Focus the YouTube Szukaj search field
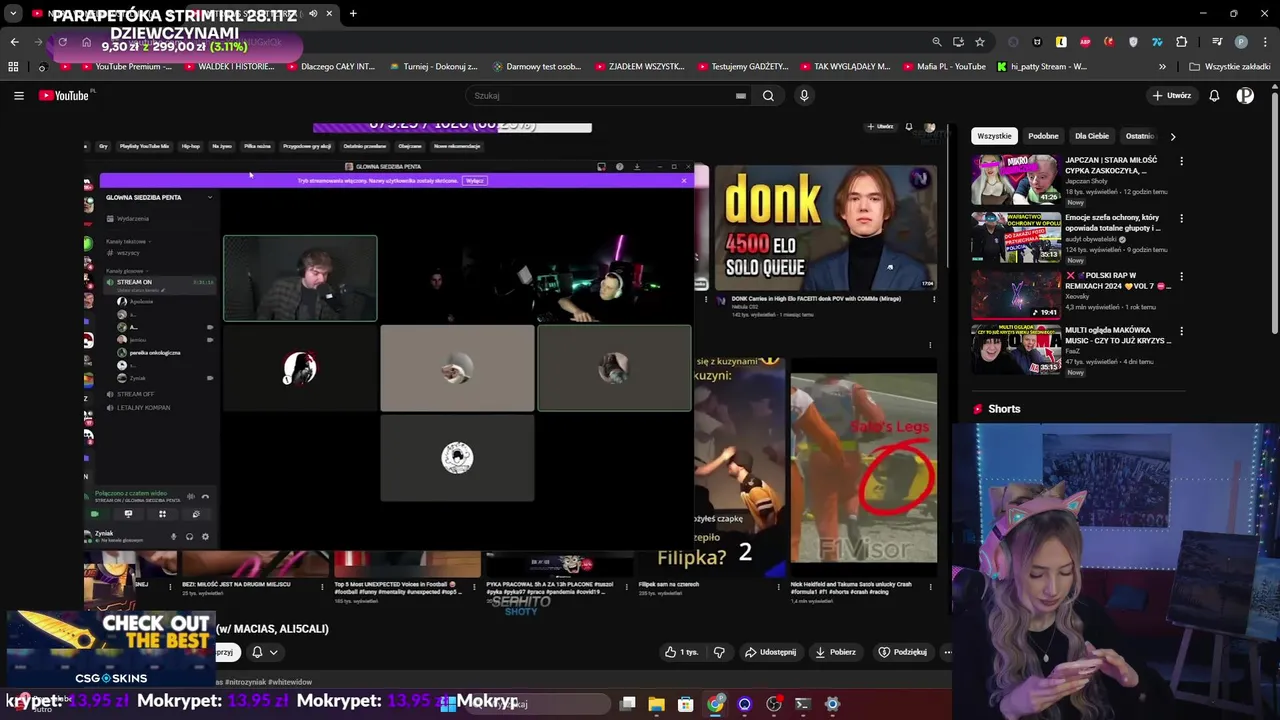 (x=600, y=96)
